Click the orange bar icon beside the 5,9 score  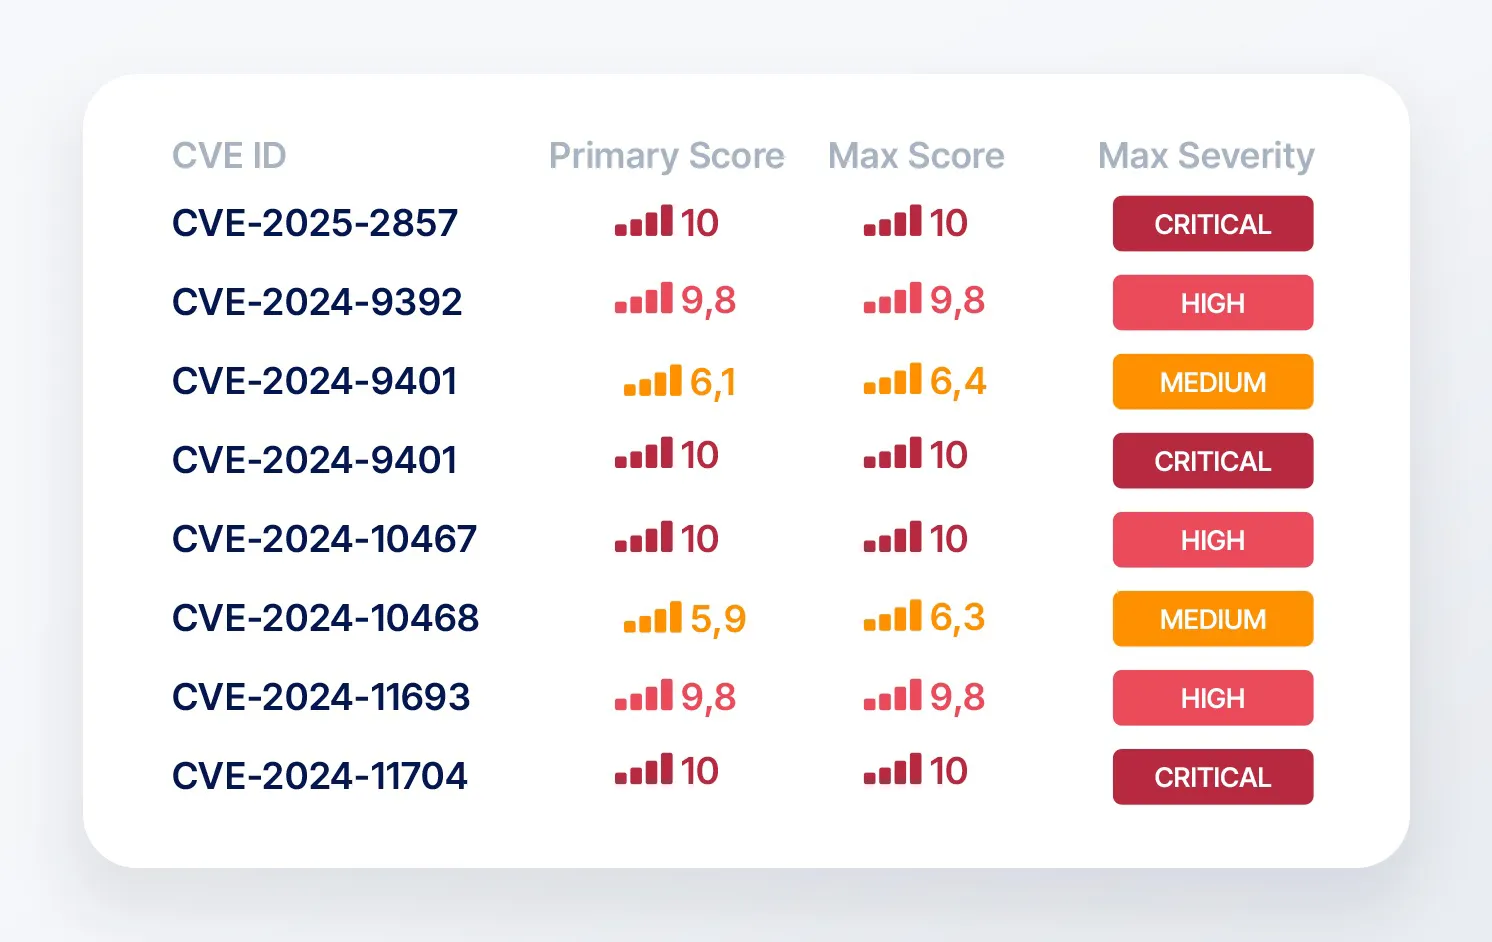coord(653,617)
